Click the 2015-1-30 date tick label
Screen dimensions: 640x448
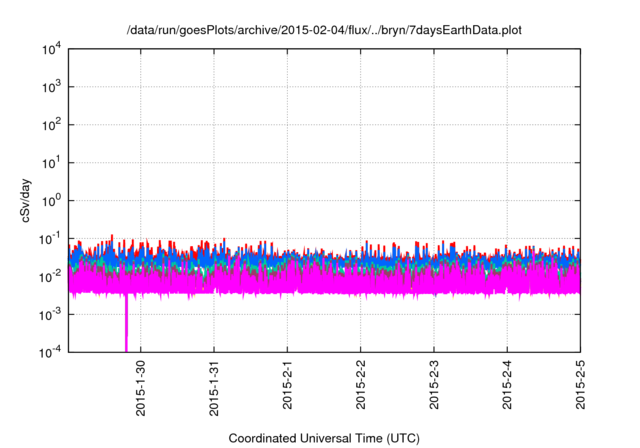tap(140, 388)
